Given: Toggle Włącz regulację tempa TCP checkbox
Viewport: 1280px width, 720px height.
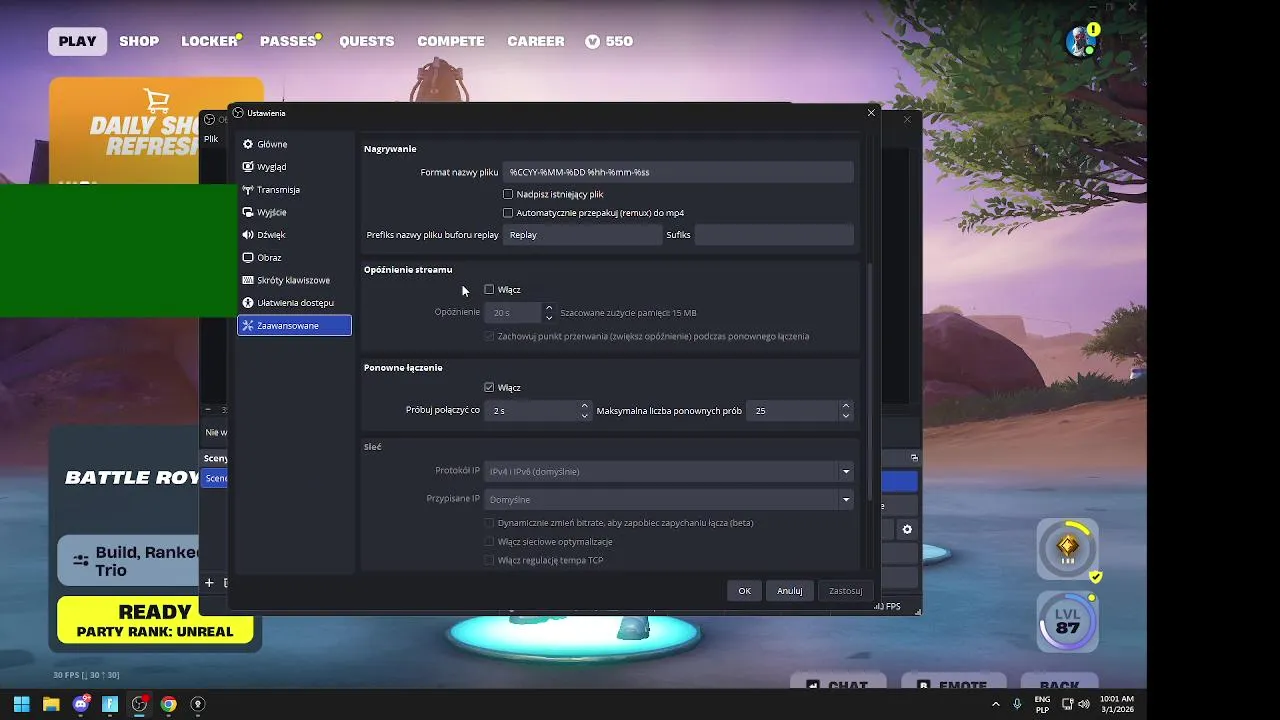Looking at the screenshot, I should 489,560.
